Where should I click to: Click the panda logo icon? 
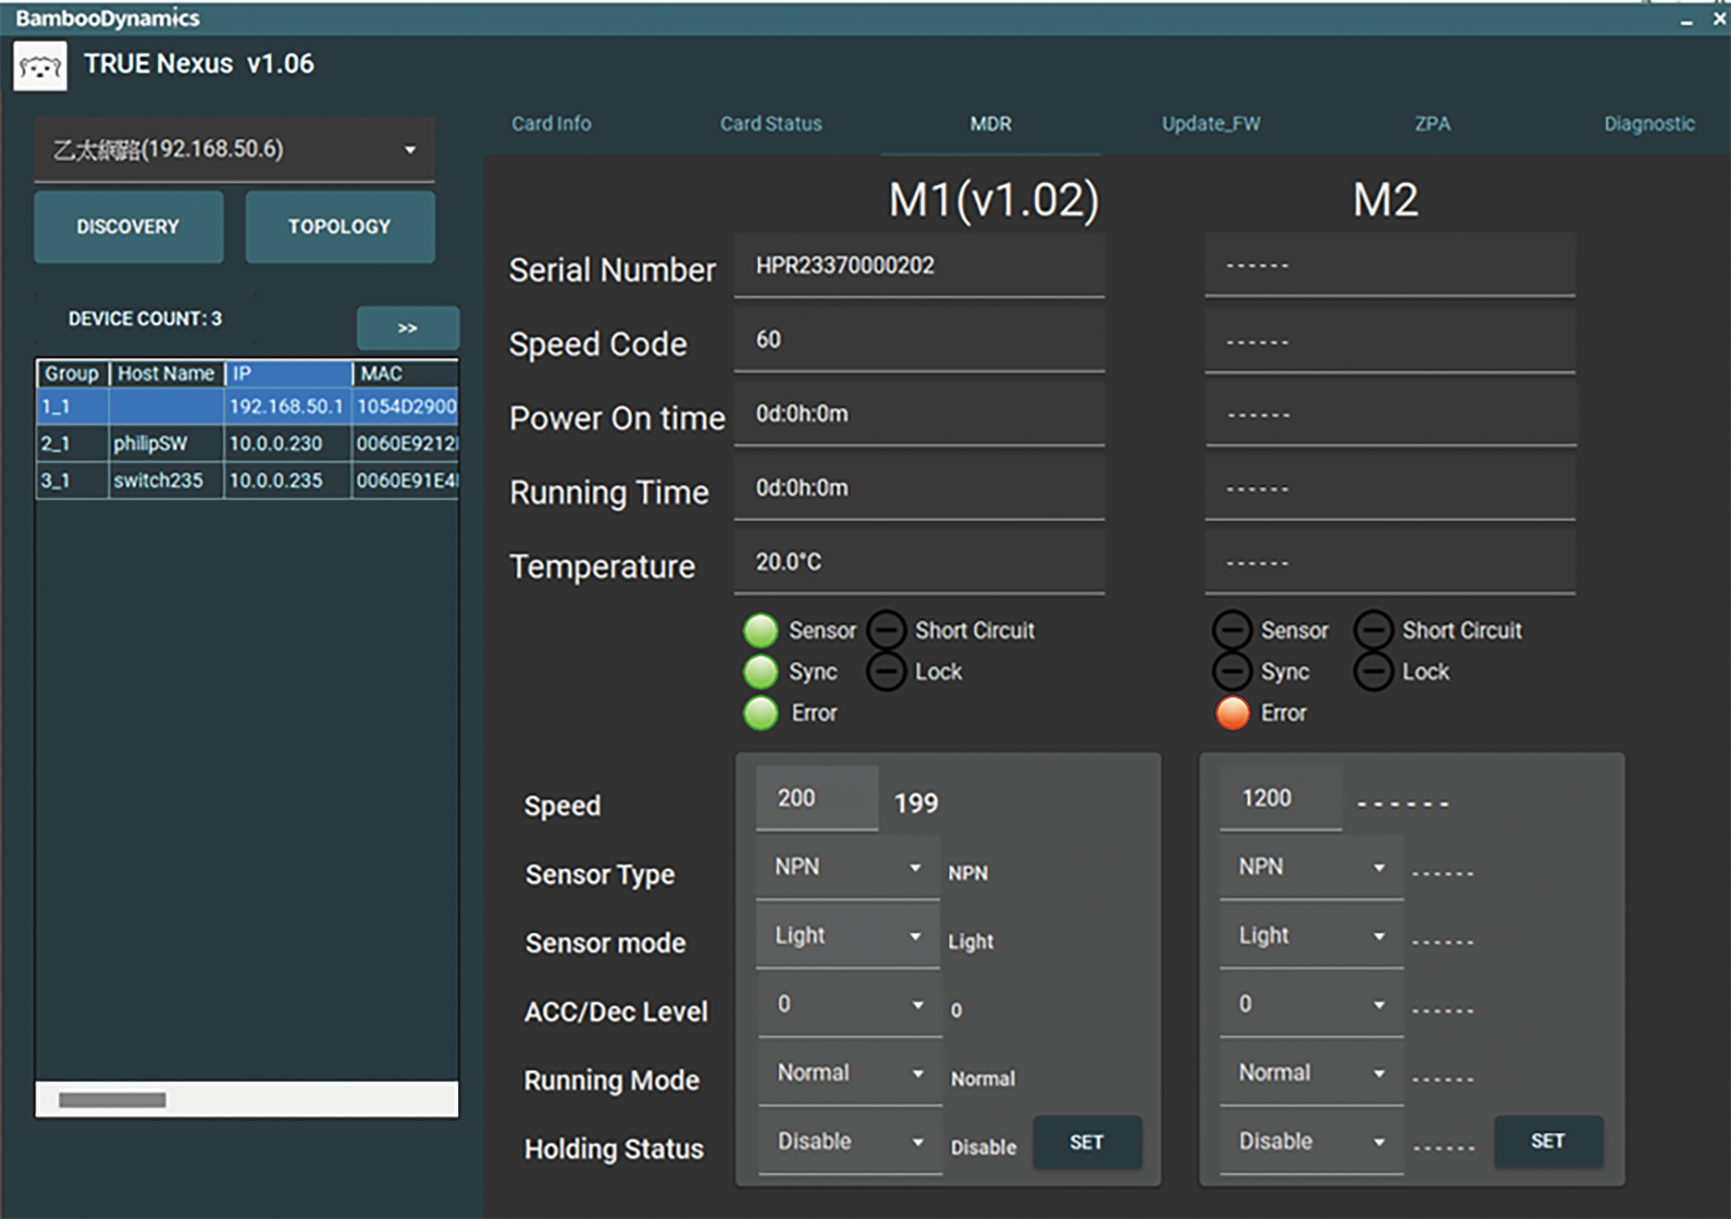point(40,66)
